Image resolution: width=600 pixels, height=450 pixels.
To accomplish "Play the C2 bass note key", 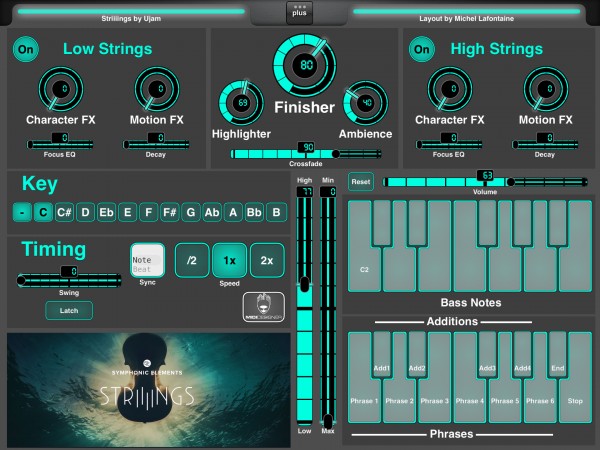I will [364, 269].
